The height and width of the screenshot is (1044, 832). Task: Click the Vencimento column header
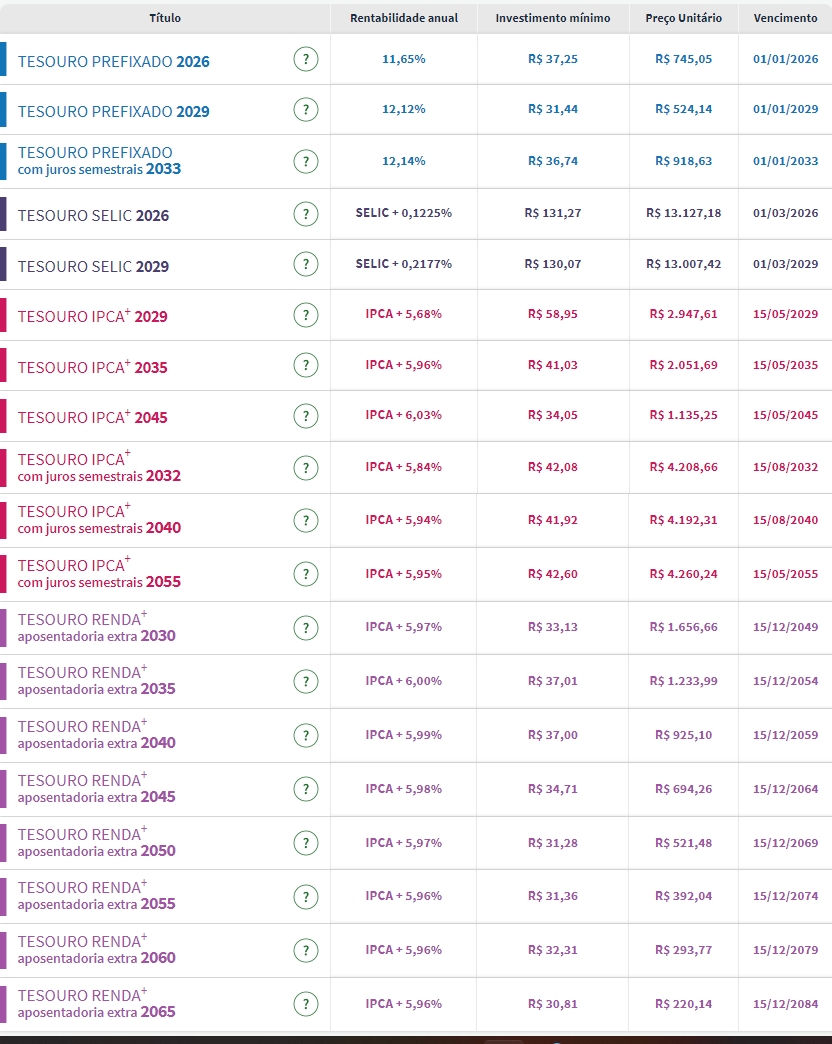[785, 19]
